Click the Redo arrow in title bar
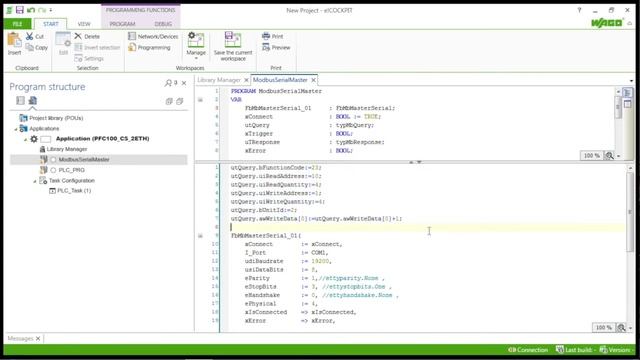Viewport: 640px width, 360px height. pos(42,10)
